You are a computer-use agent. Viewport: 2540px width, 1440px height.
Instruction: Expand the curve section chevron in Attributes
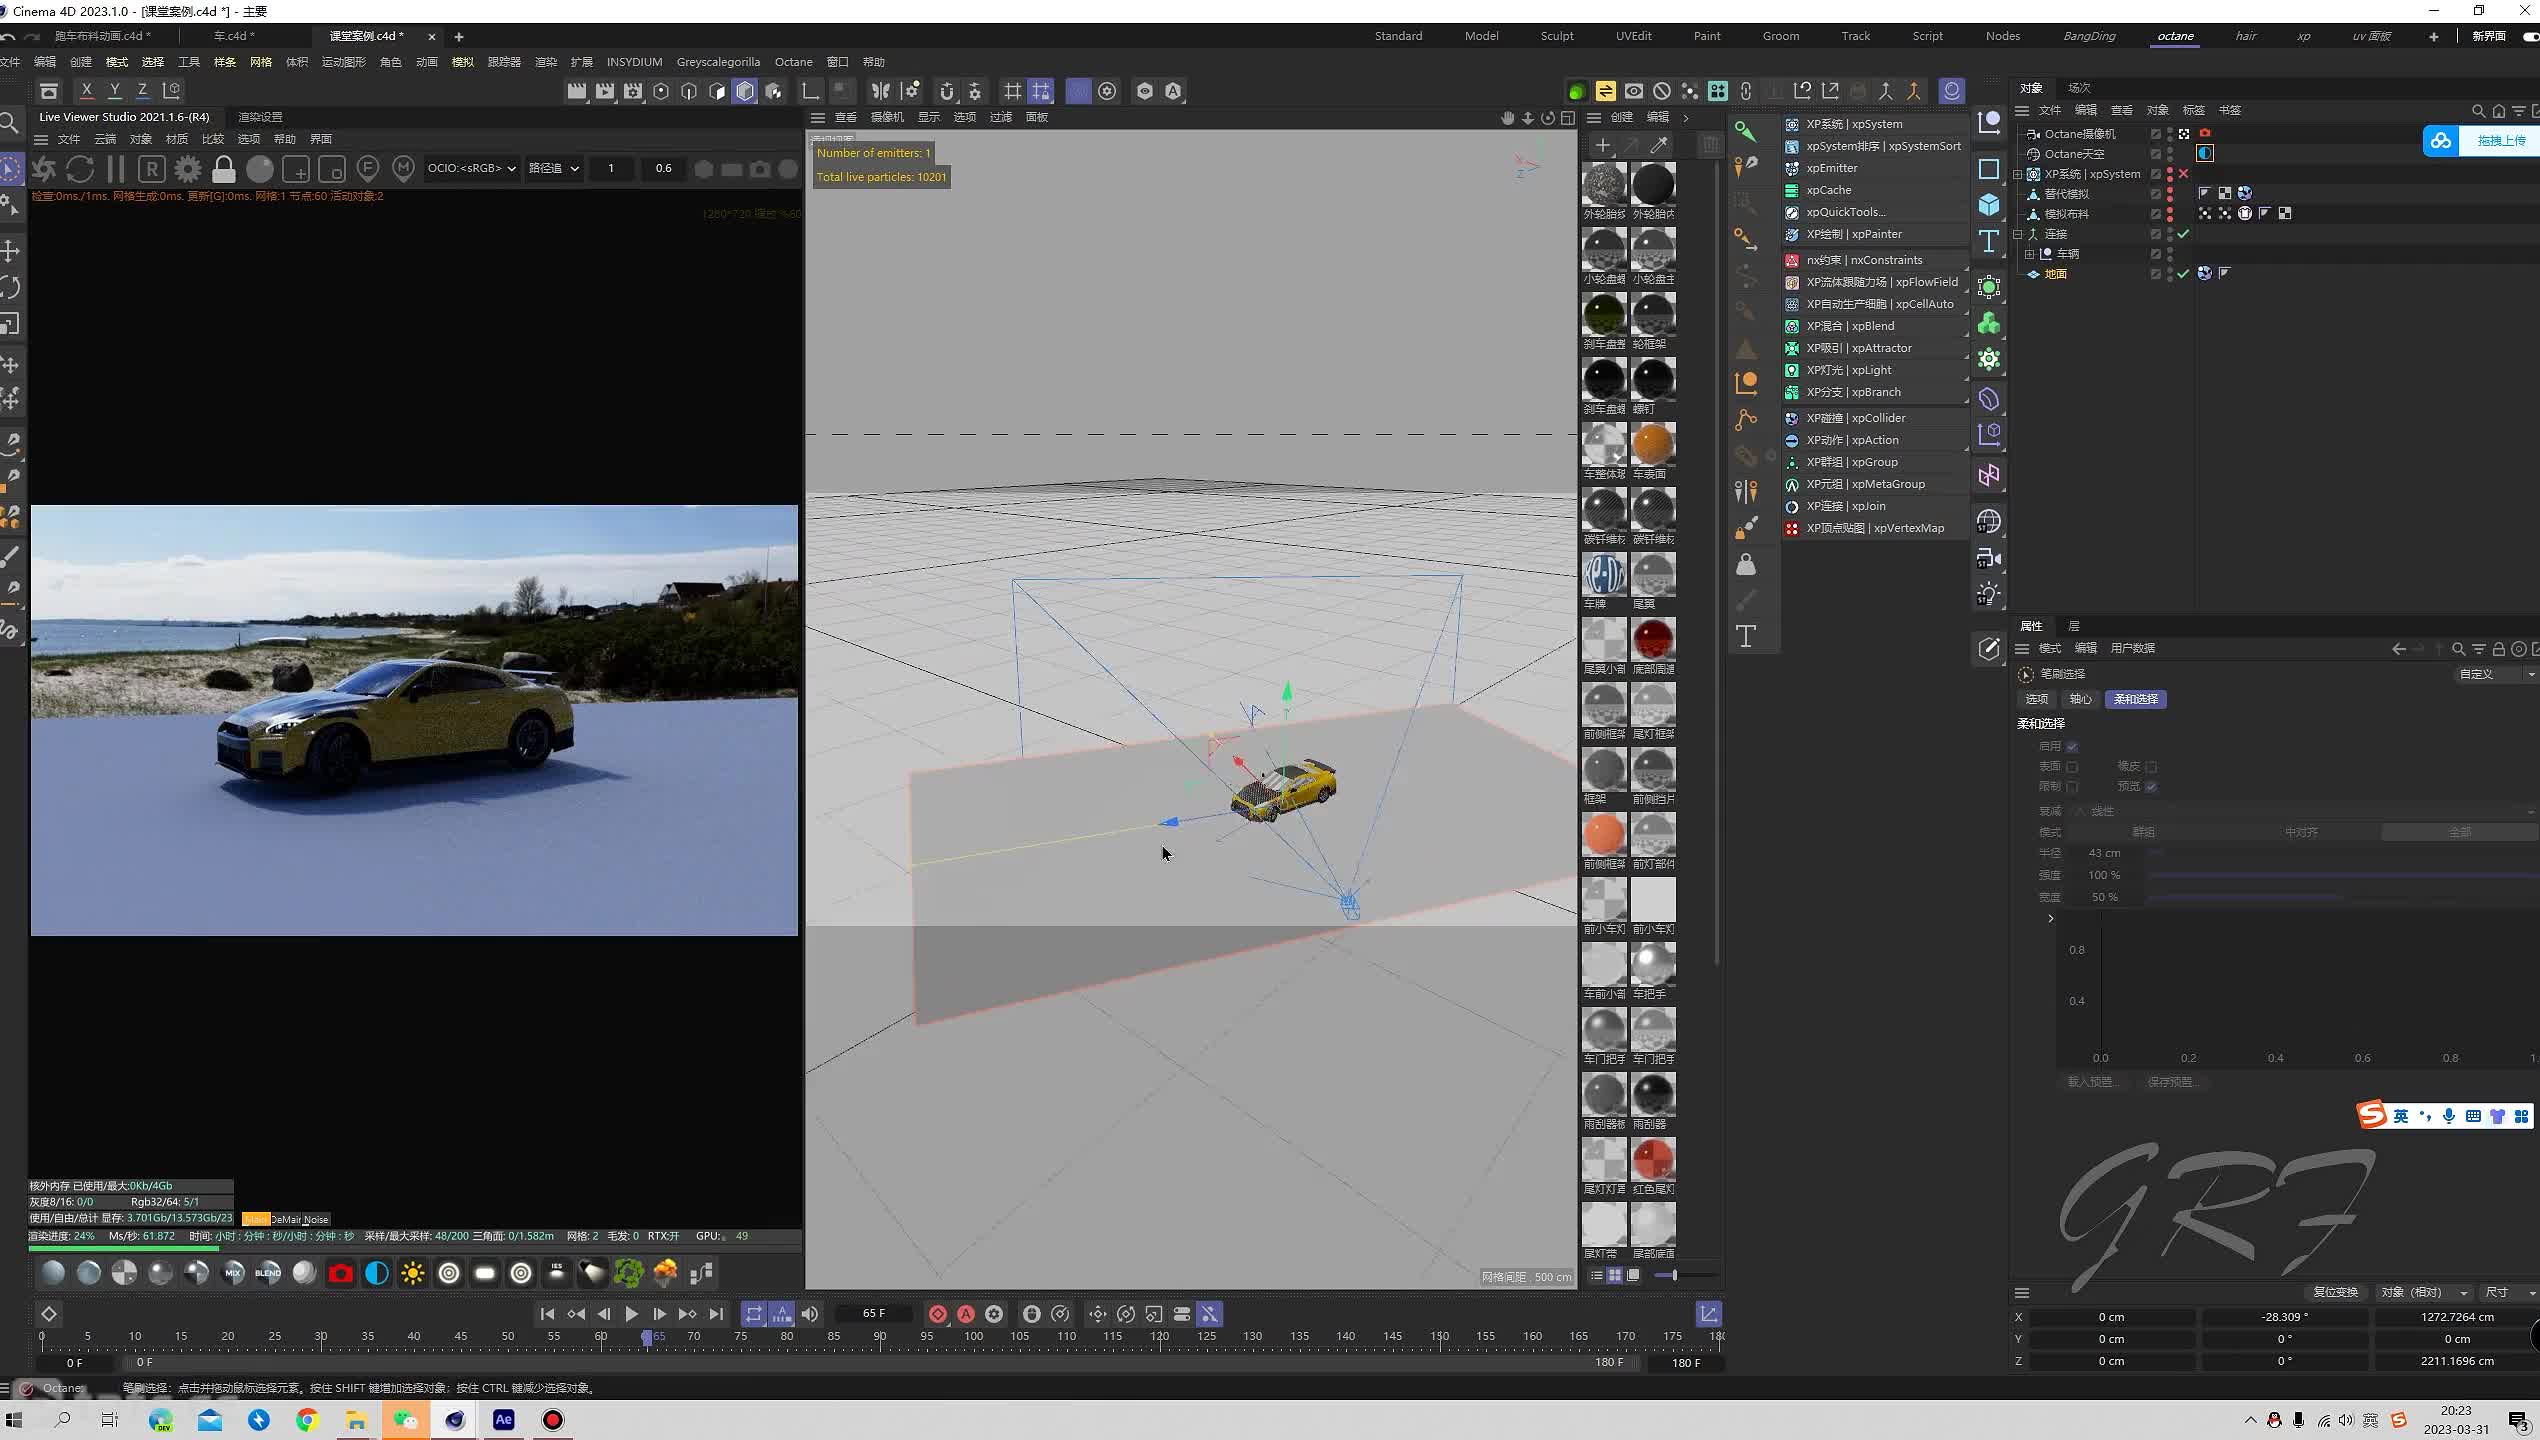coord(2051,919)
